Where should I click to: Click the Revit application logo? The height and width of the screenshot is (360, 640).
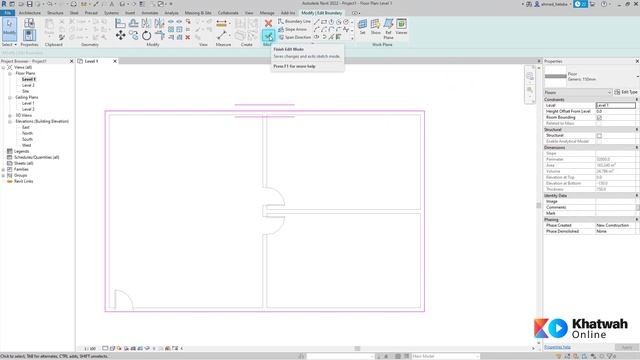pyautogui.click(x=4, y=4)
